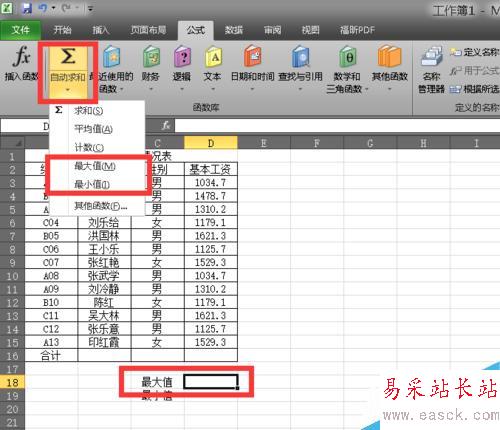Open the Date and Time (日期和时间) functions icon

click(253, 57)
